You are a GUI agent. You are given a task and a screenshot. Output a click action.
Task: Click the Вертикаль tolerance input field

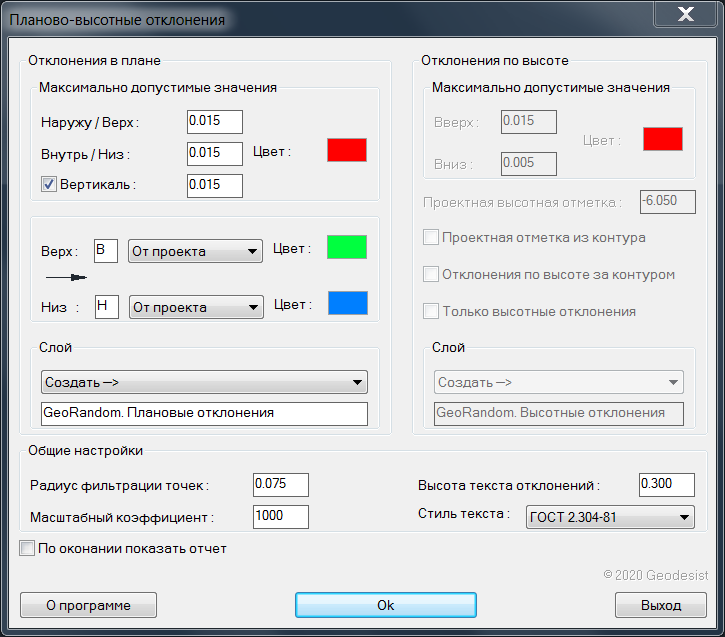point(215,185)
